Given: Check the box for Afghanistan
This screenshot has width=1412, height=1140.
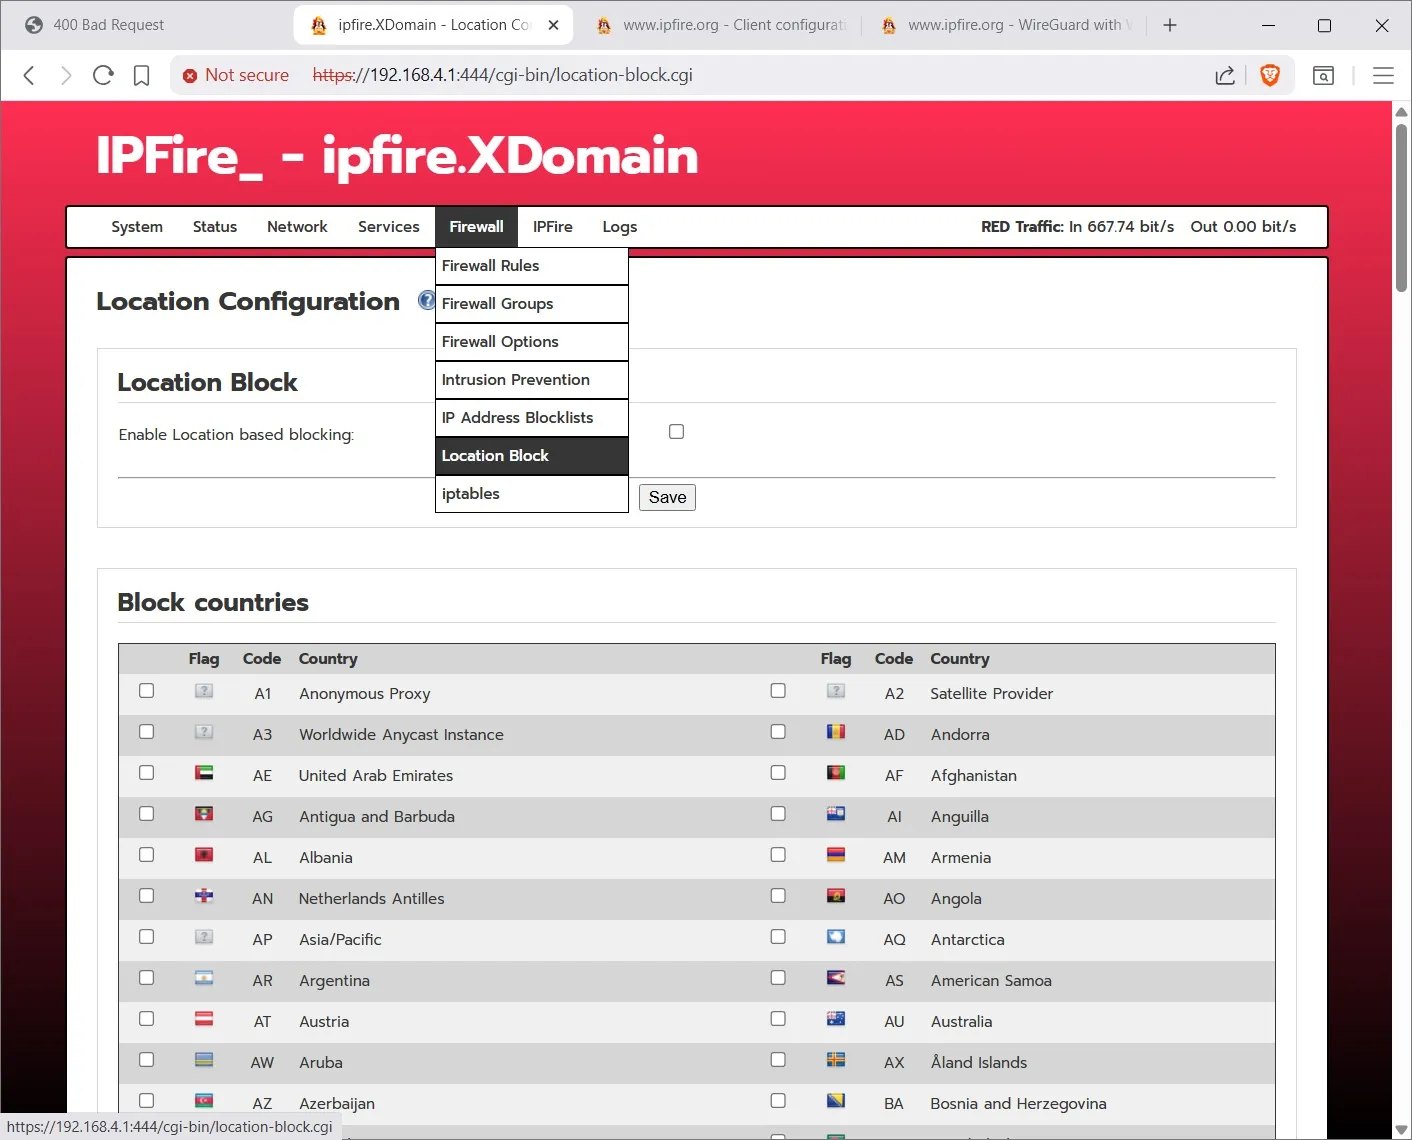Looking at the screenshot, I should 778,773.
